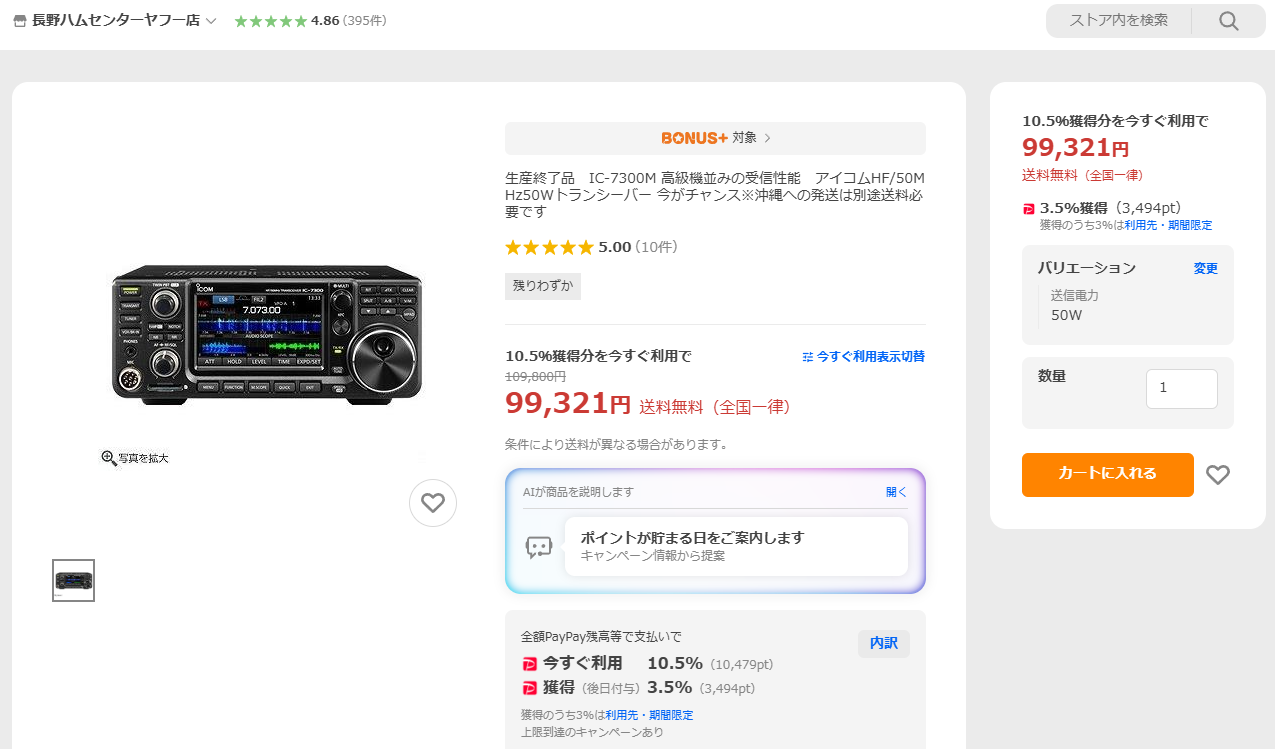Click the product star rating 5.00
This screenshot has width=1275, height=749.
(550, 247)
